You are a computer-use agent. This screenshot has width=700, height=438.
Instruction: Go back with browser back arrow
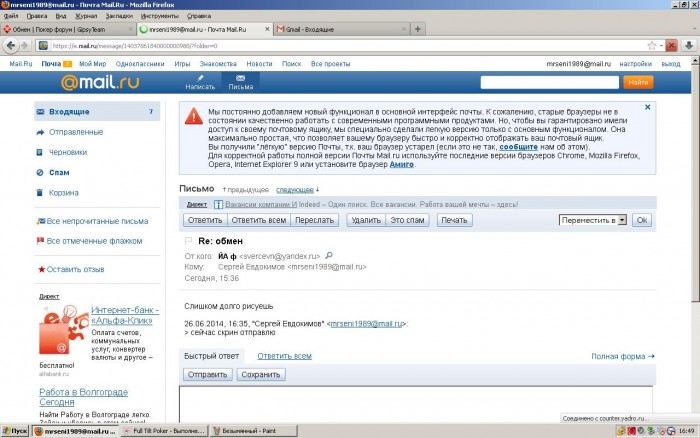[11, 46]
